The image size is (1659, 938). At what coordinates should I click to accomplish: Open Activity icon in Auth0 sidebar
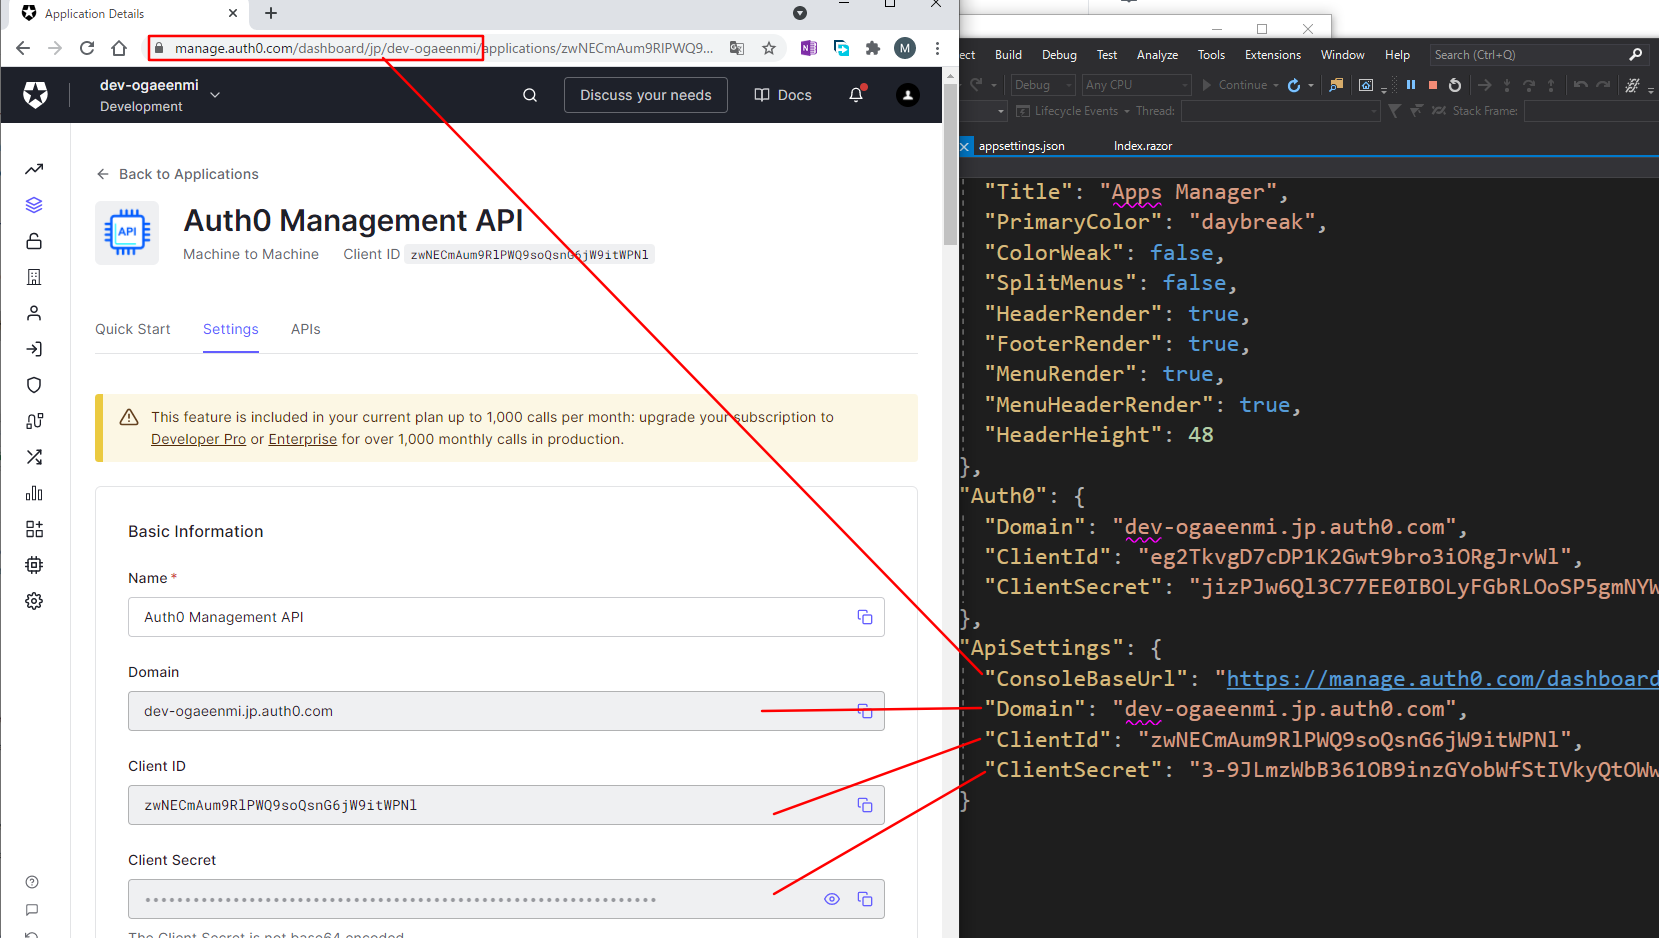(34, 169)
